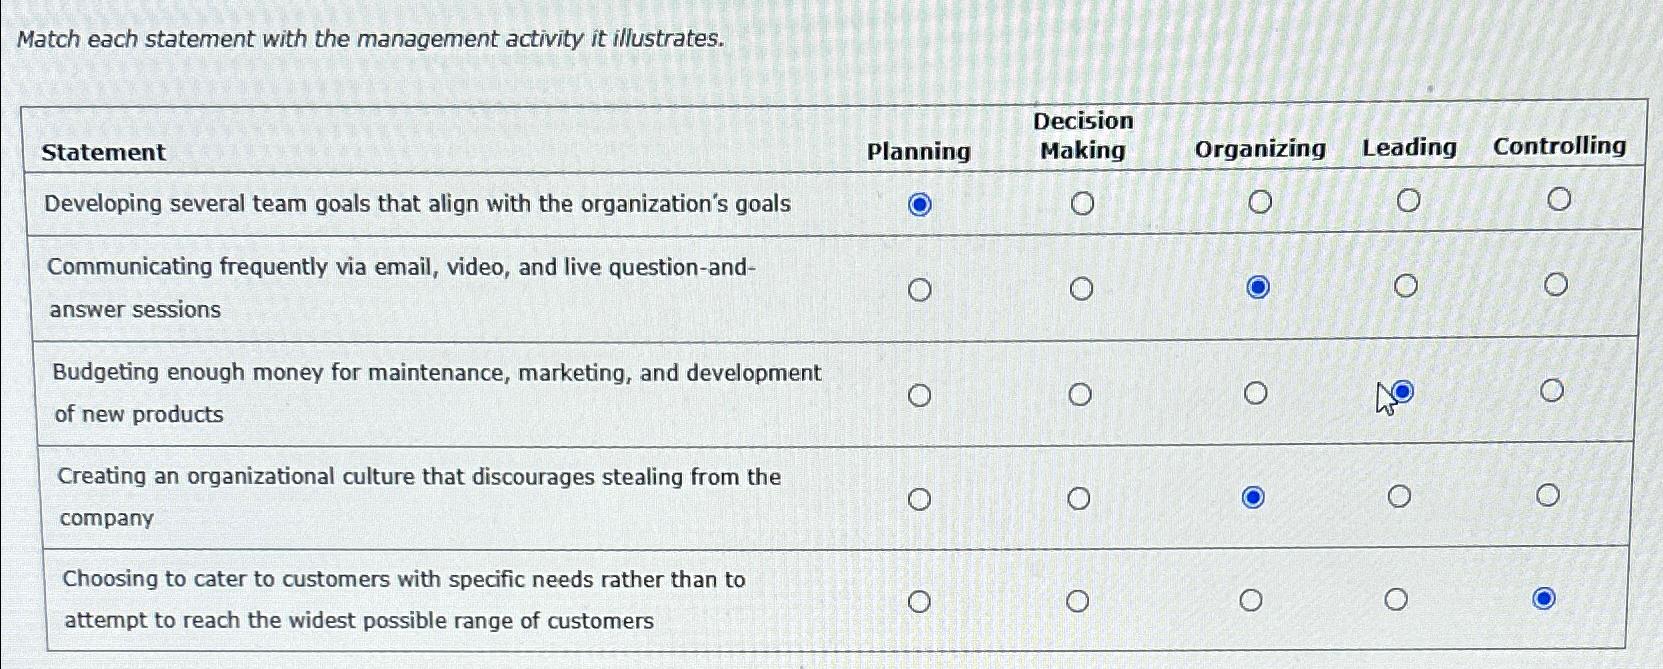This screenshot has height=669, width=1663.
Task: Select Leading for organizational culture statement
Action: (x=1400, y=493)
